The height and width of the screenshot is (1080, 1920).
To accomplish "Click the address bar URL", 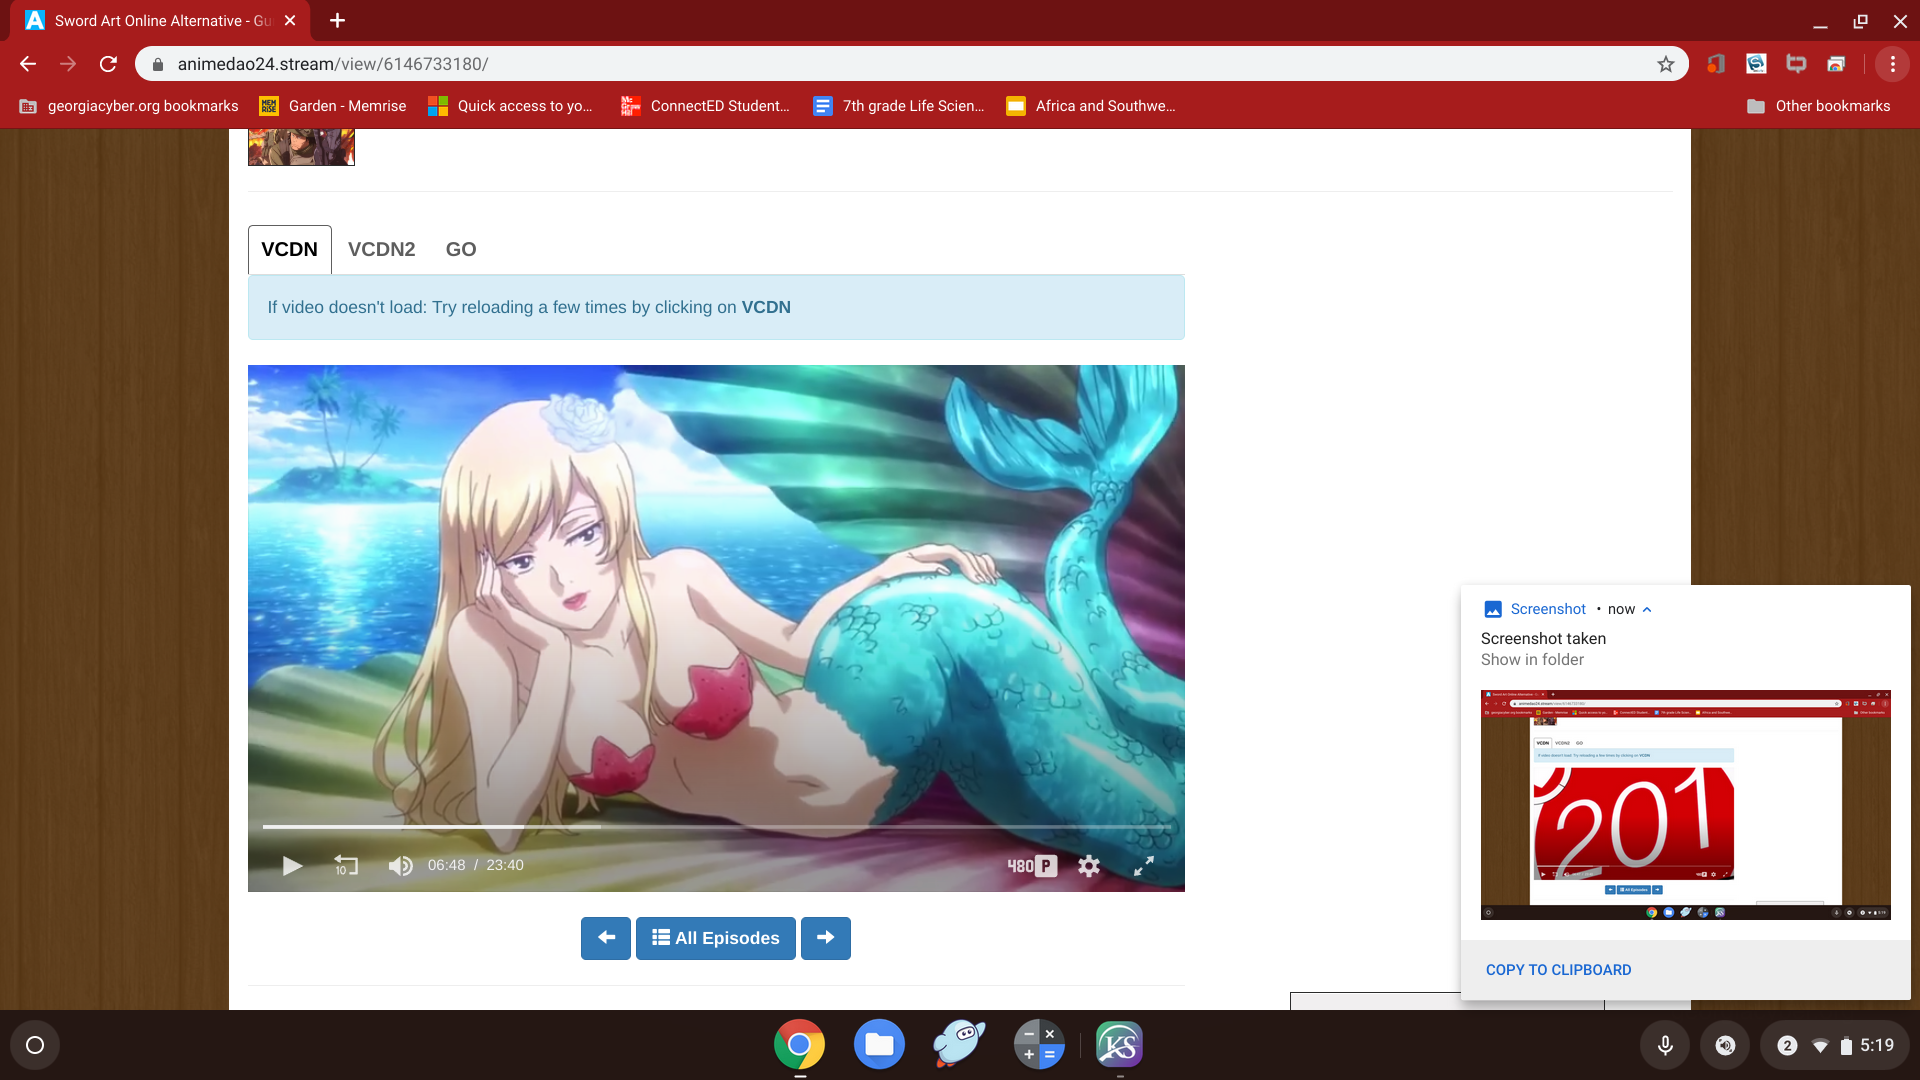I will [333, 64].
